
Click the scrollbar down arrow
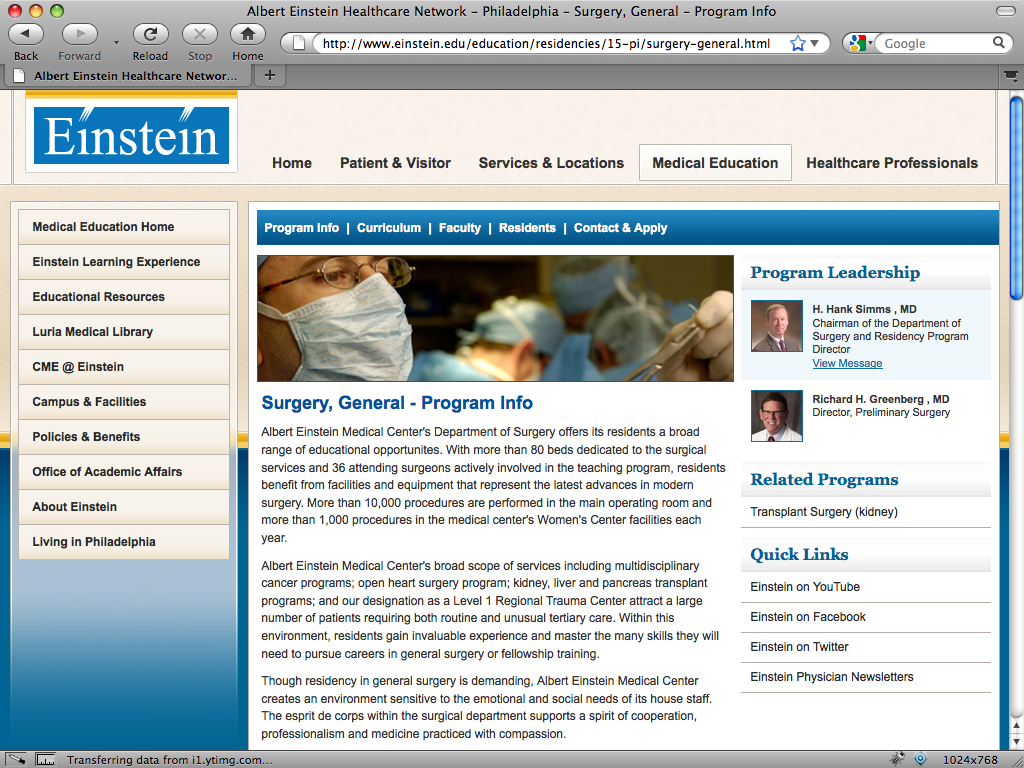1016,741
